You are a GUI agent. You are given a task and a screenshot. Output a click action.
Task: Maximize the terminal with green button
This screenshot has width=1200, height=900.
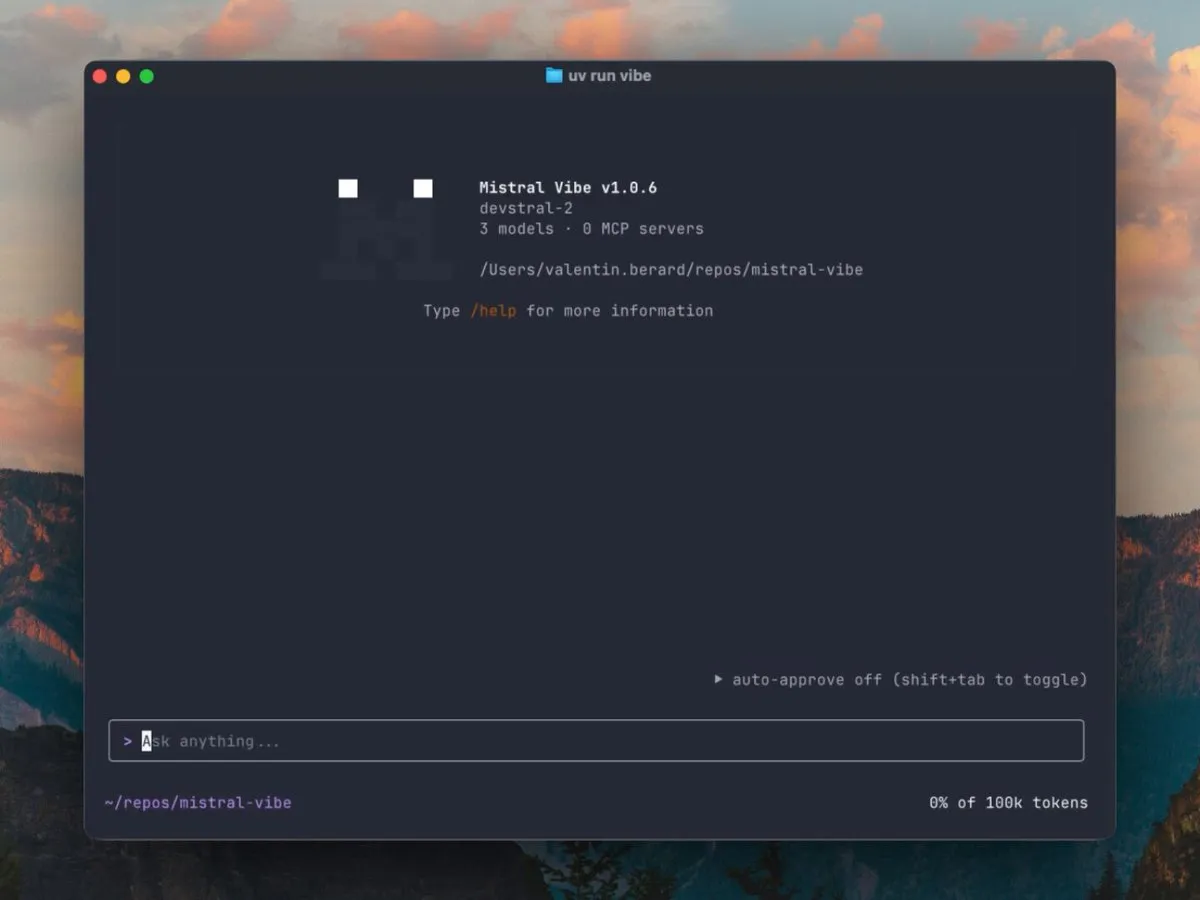tap(147, 76)
